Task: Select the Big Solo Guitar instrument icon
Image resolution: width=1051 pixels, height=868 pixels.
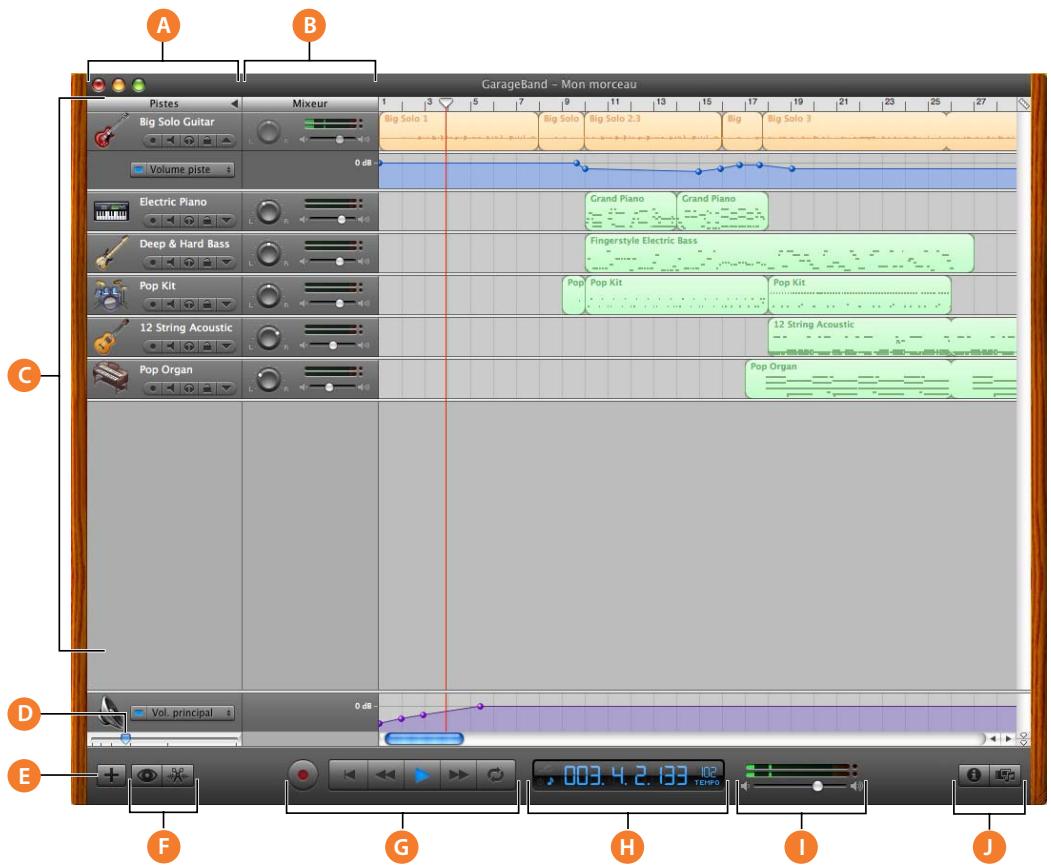Action: click(x=111, y=130)
